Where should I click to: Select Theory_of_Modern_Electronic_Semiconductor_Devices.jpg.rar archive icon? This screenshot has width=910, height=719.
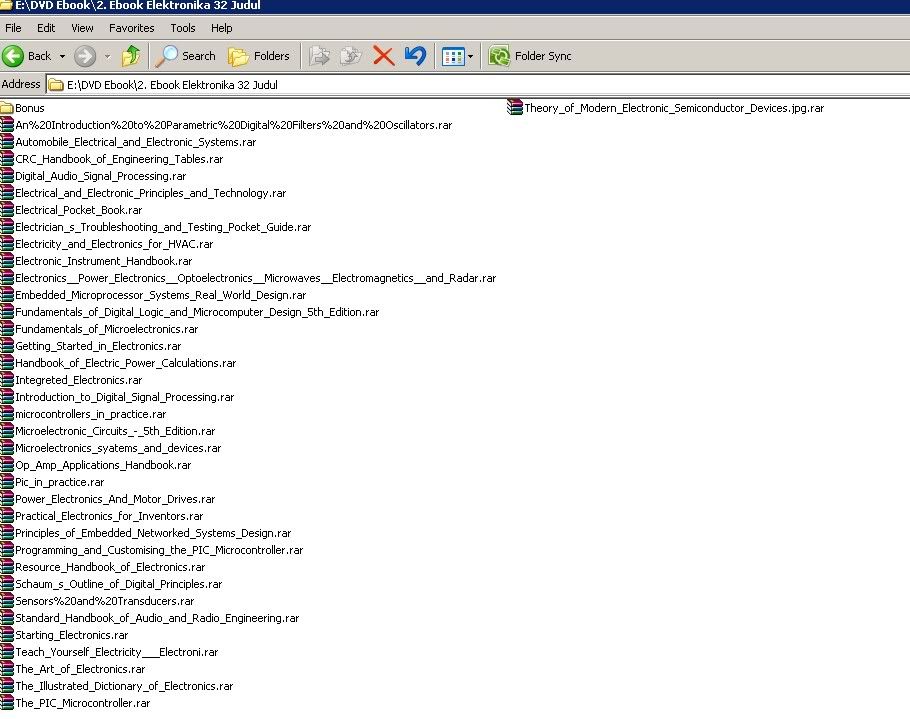click(x=515, y=107)
